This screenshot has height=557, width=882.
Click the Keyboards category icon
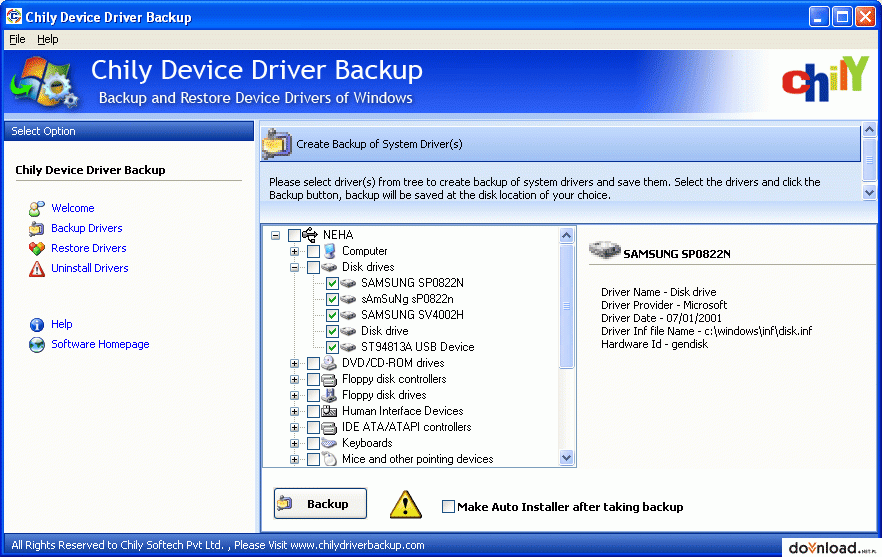[329, 443]
